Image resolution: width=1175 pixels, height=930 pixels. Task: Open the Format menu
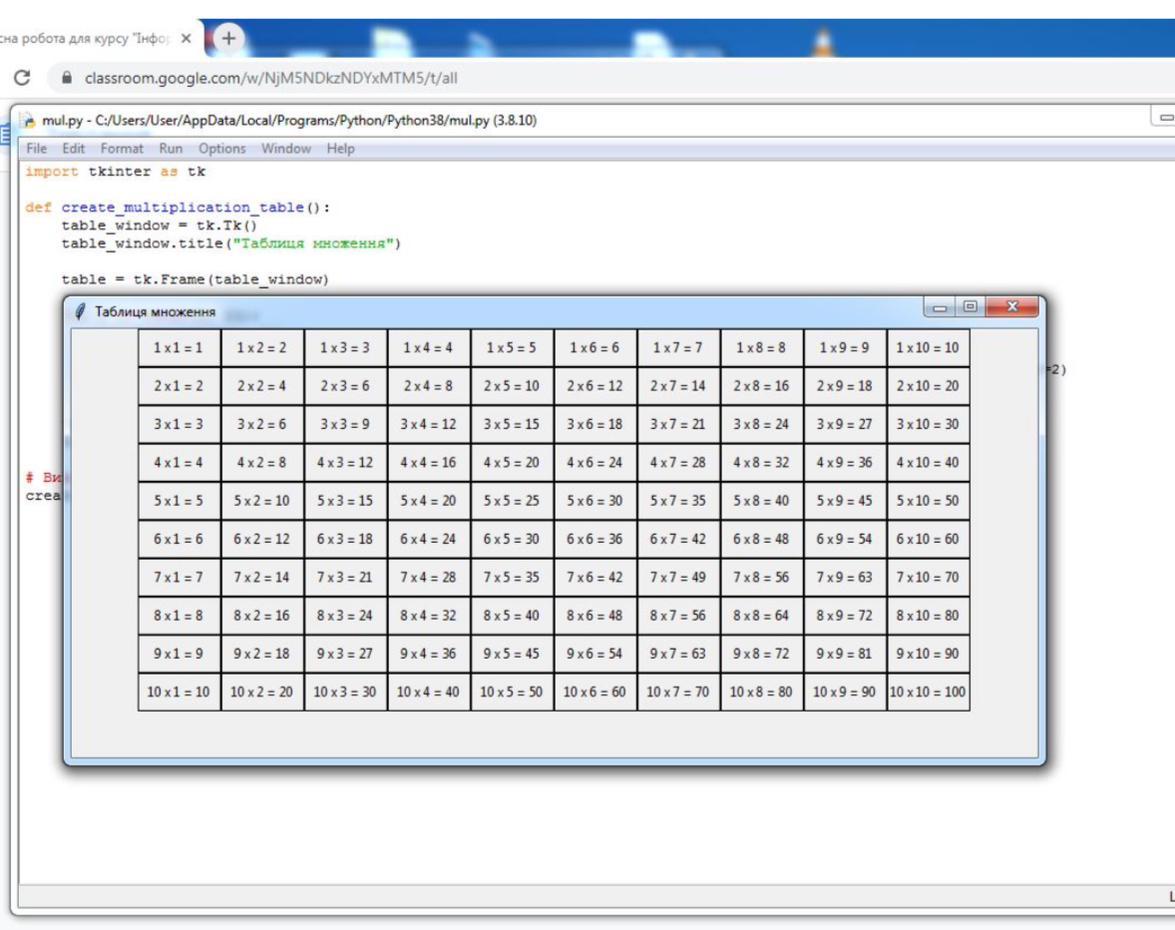[x=122, y=149]
